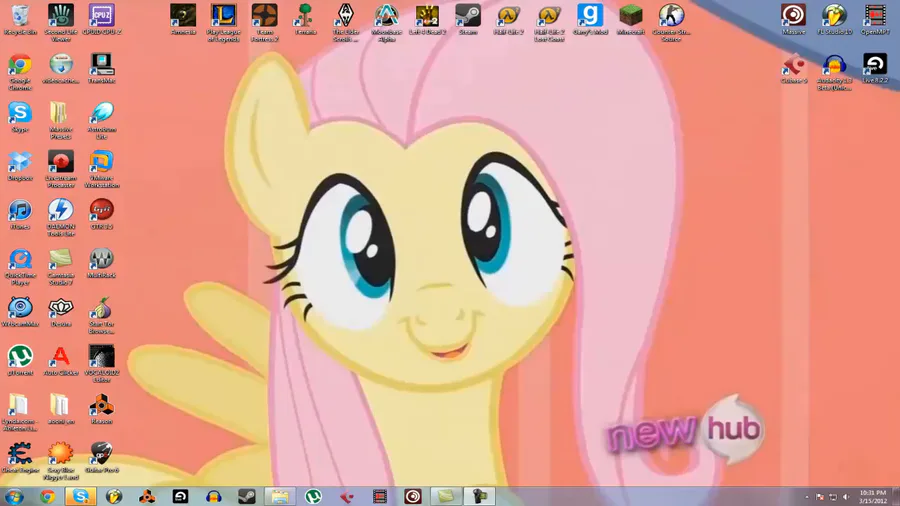Screen dimensions: 900x506
Task: Select the Garry's Mod desktop shortcut
Action: pos(590,20)
